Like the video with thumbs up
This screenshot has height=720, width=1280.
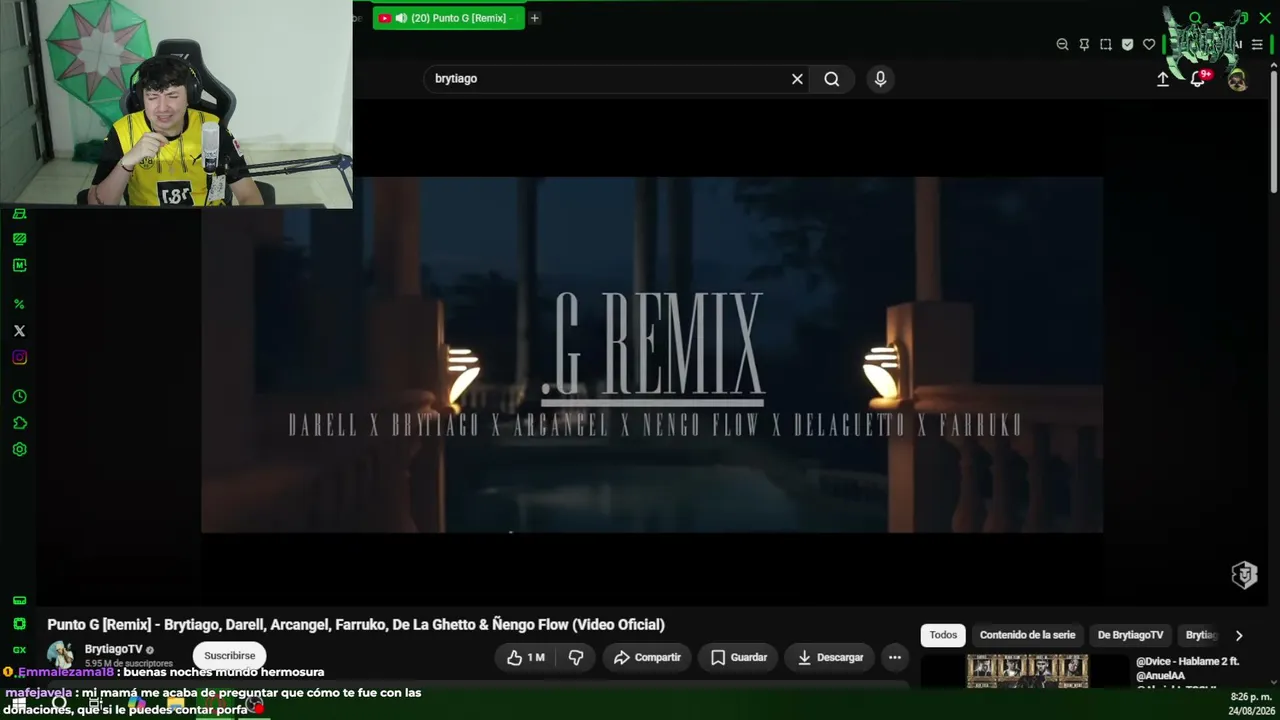click(526, 657)
